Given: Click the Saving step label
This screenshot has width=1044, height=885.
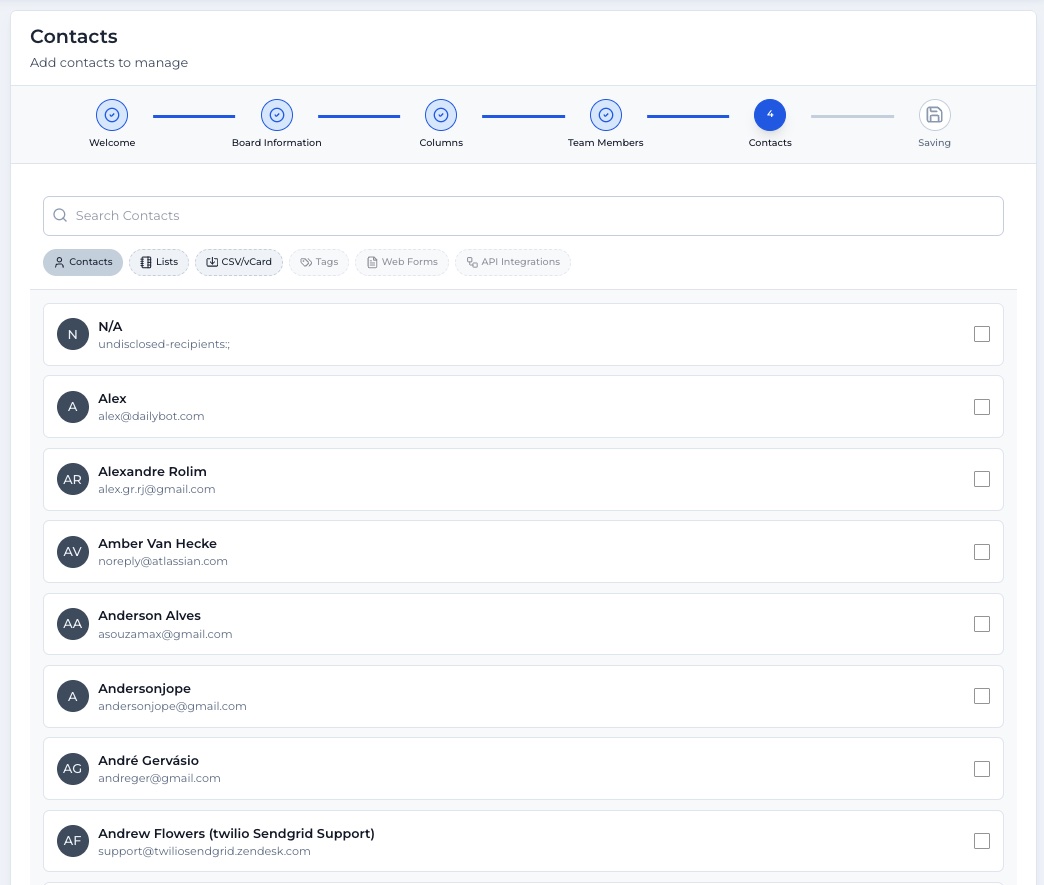Looking at the screenshot, I should point(934,143).
